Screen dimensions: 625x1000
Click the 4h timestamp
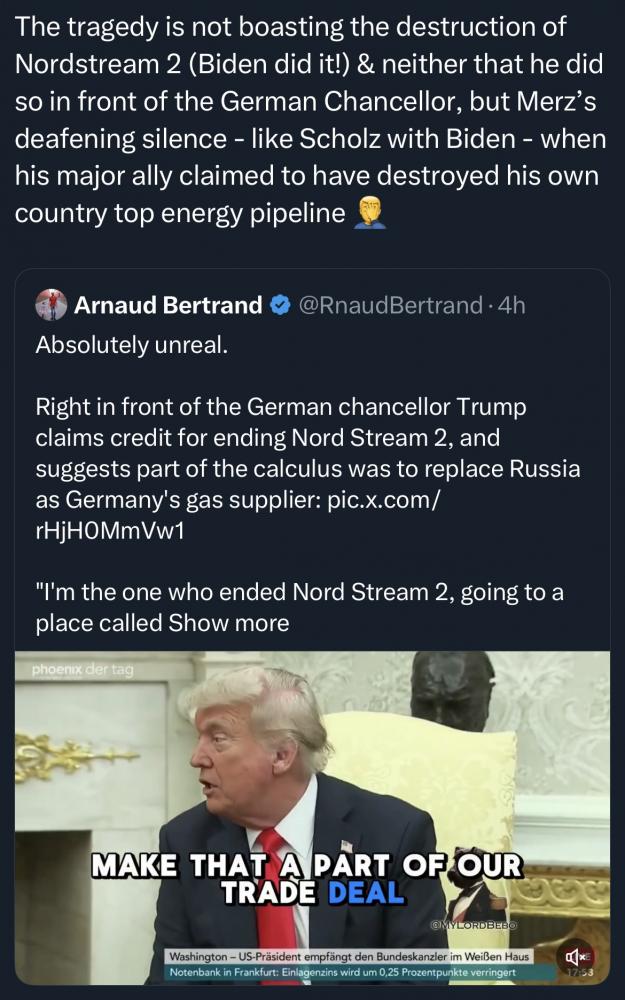[x=510, y=305]
